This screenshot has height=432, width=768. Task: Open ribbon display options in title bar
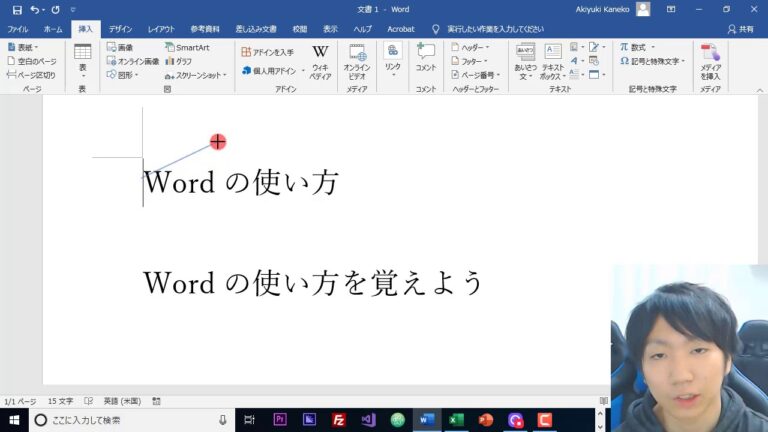pyautogui.click(x=671, y=9)
